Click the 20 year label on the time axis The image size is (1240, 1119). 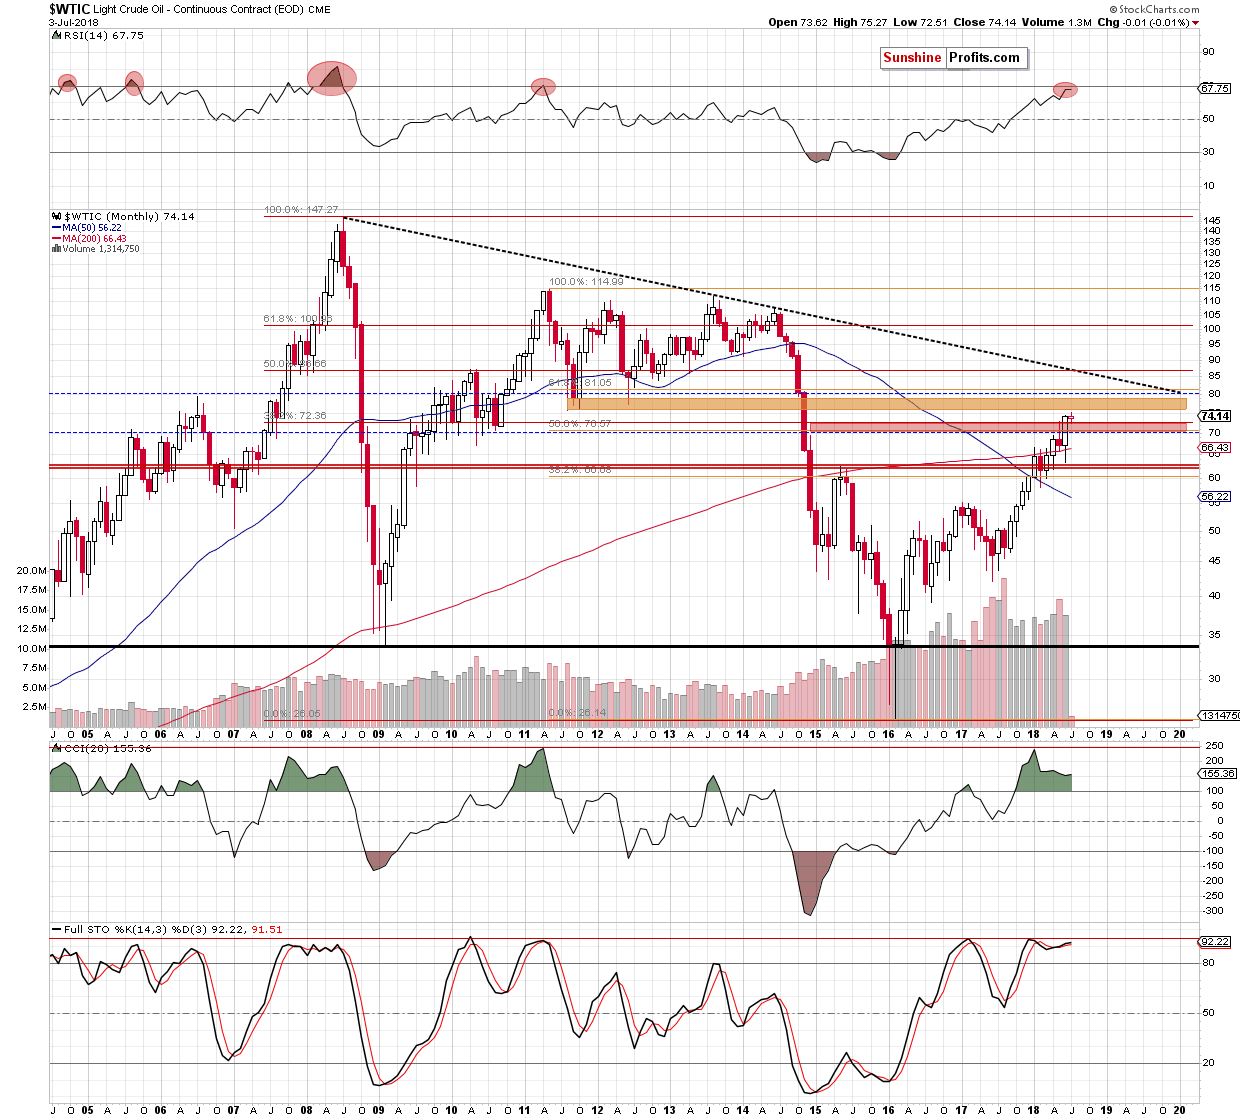tap(1179, 734)
